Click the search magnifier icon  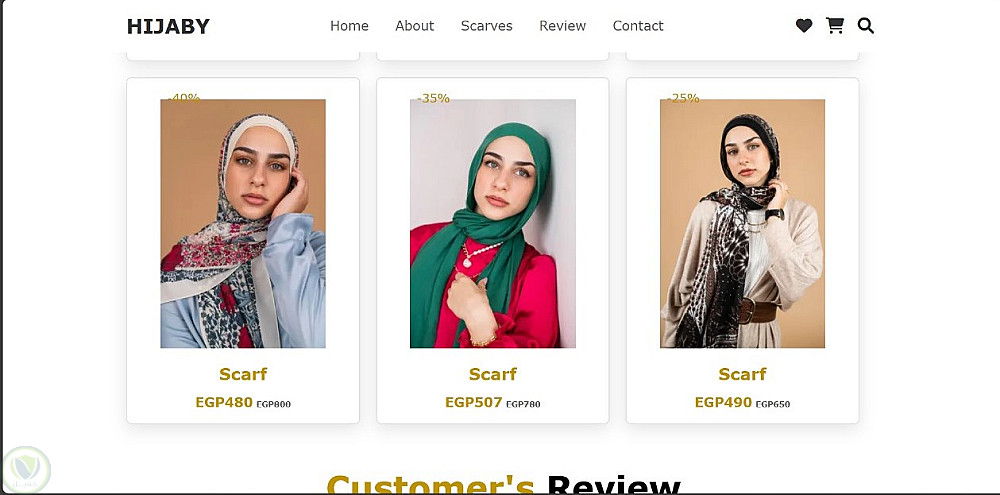[865, 26]
